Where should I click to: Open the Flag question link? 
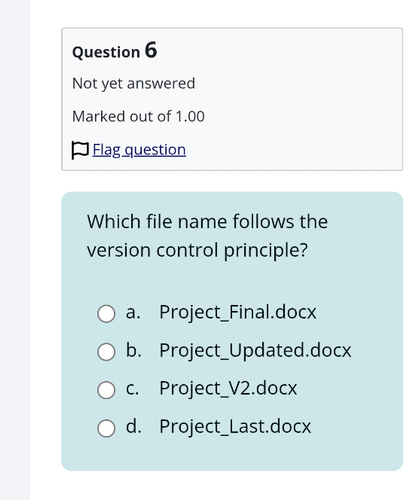click(x=139, y=150)
